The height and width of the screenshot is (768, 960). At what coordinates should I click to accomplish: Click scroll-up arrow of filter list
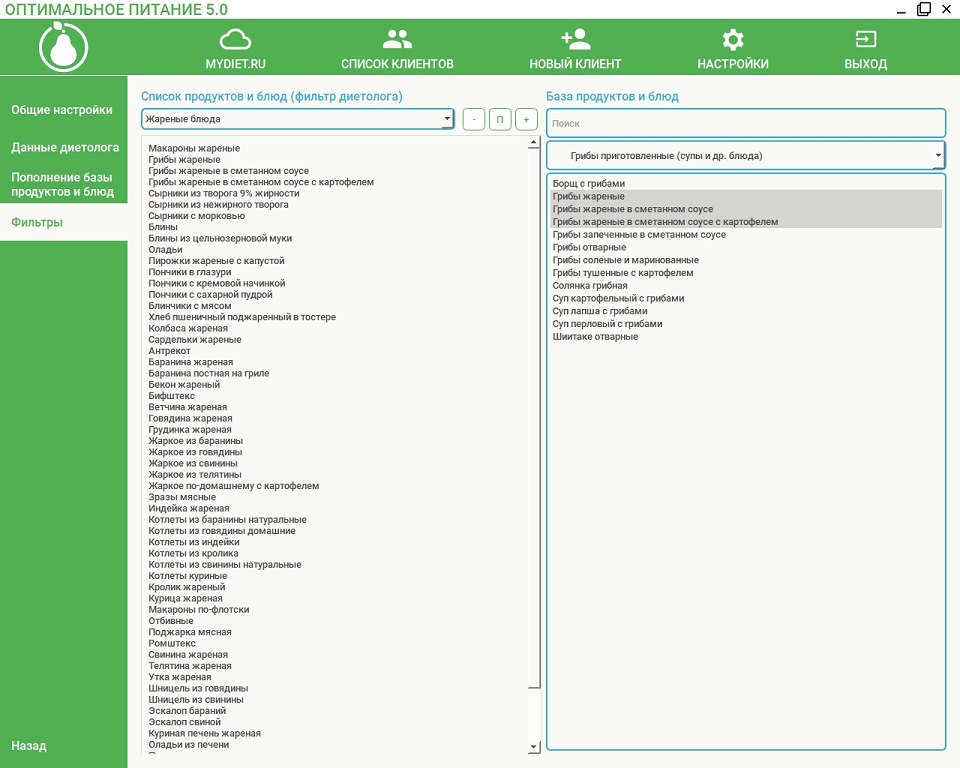click(533, 143)
